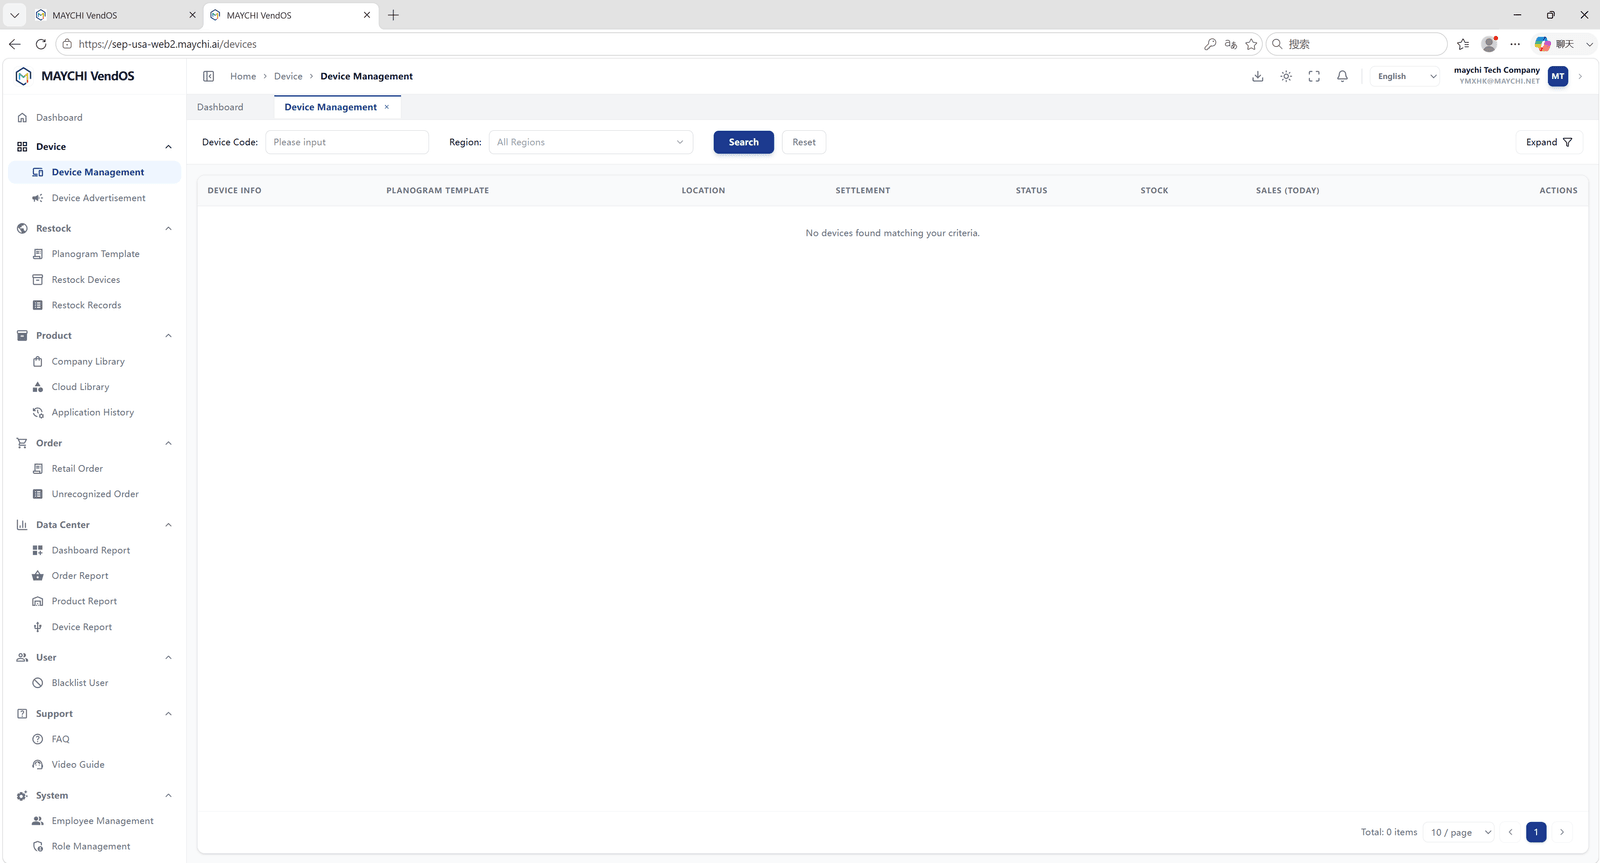Switch to the Dashboard page tab
The image size is (1600, 863).
click(x=220, y=107)
